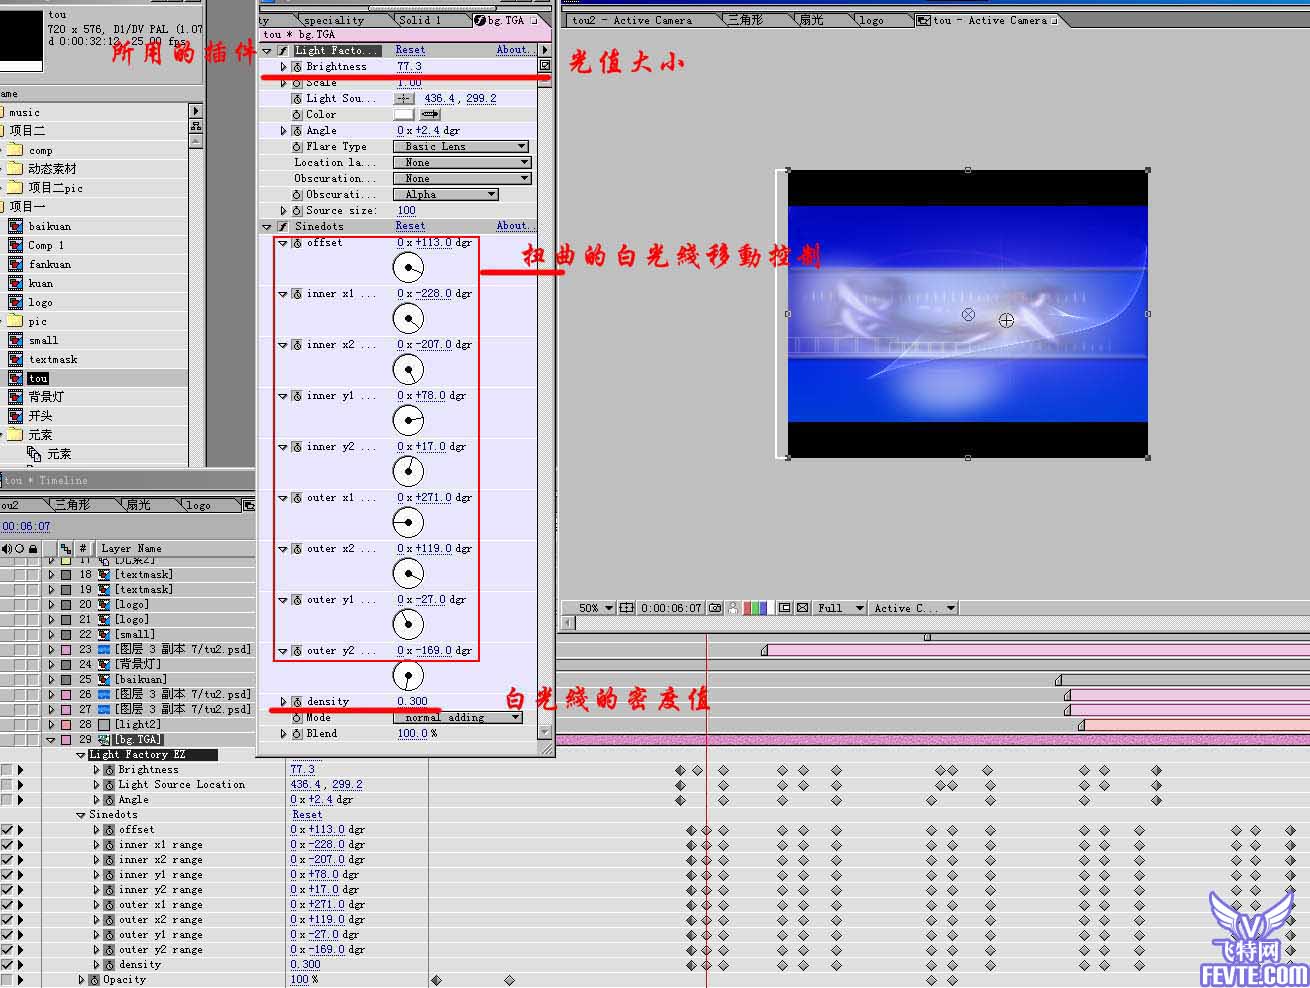Open the tou composition in project list
Viewport: 1310px width, 988px height.
38,379
